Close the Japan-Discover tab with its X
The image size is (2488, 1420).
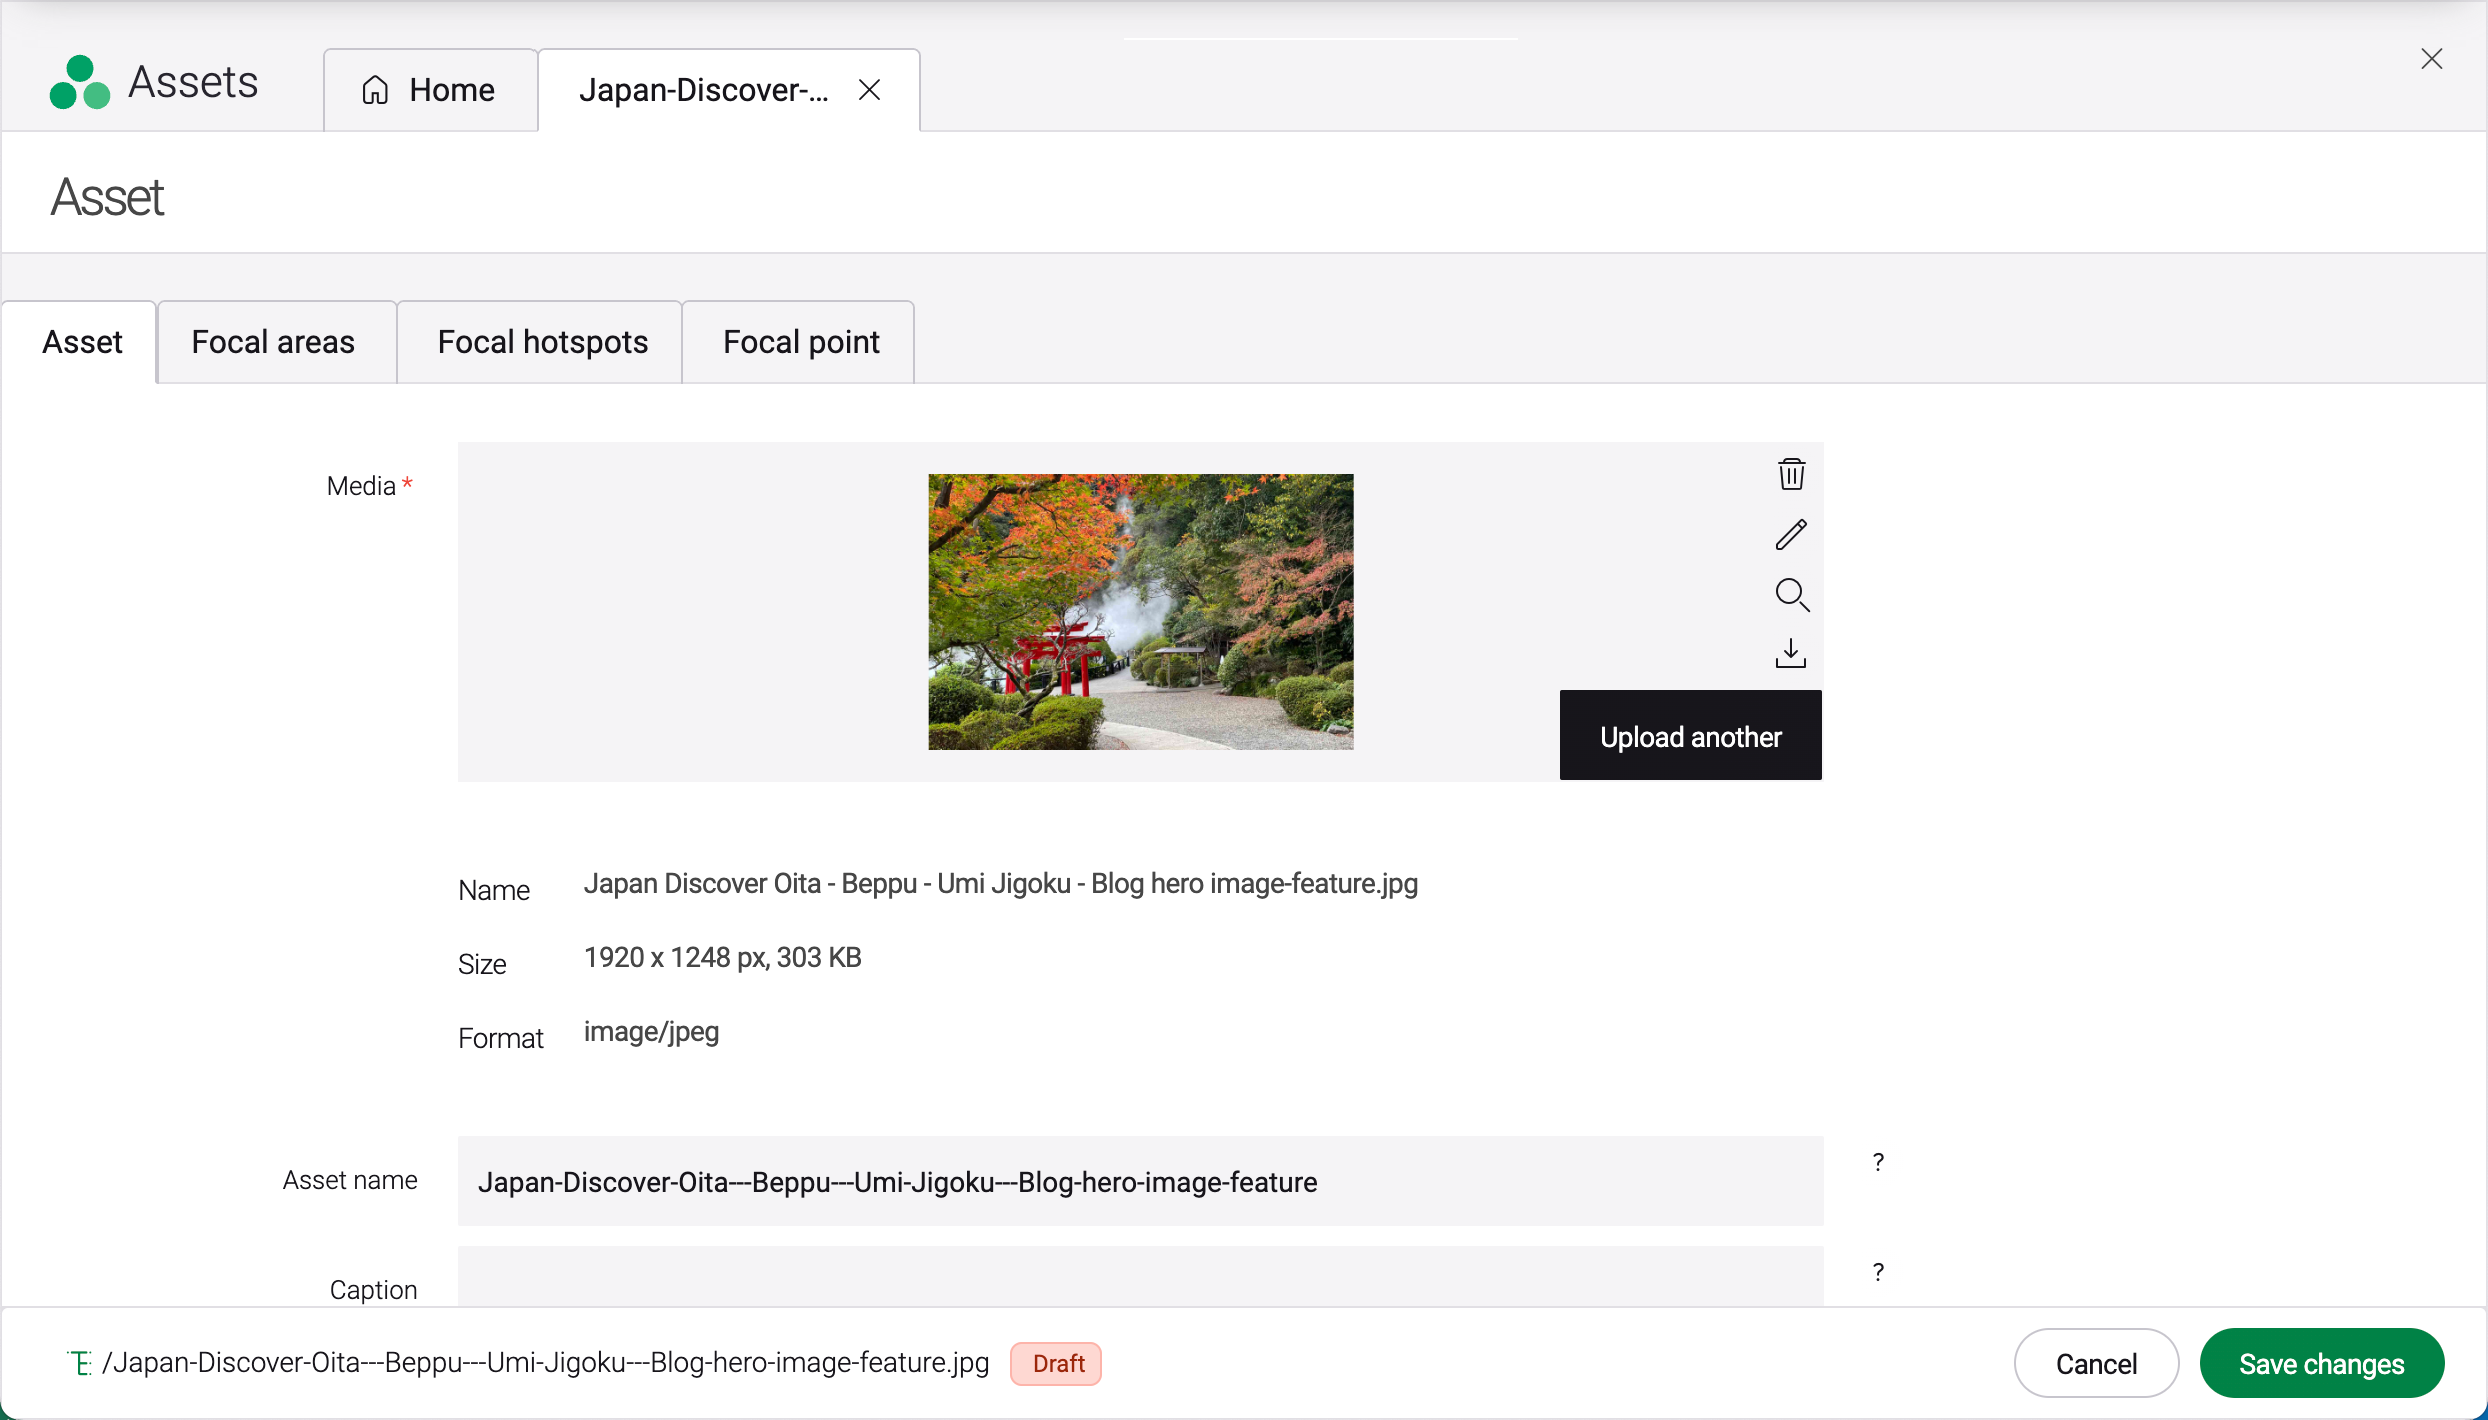point(869,90)
